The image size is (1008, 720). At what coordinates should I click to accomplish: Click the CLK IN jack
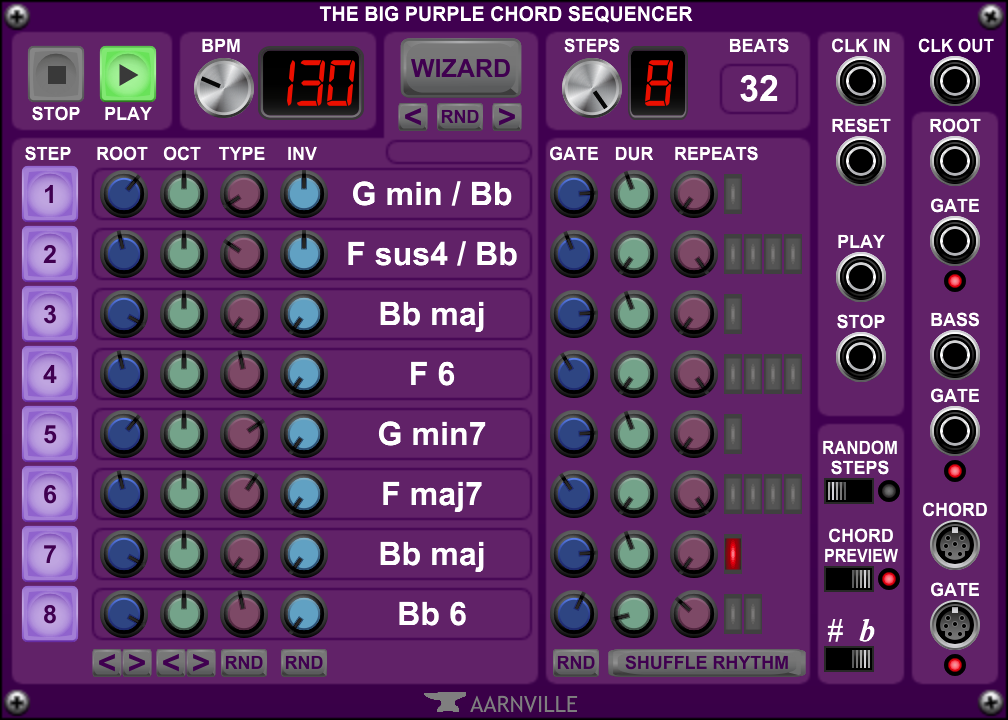click(860, 81)
